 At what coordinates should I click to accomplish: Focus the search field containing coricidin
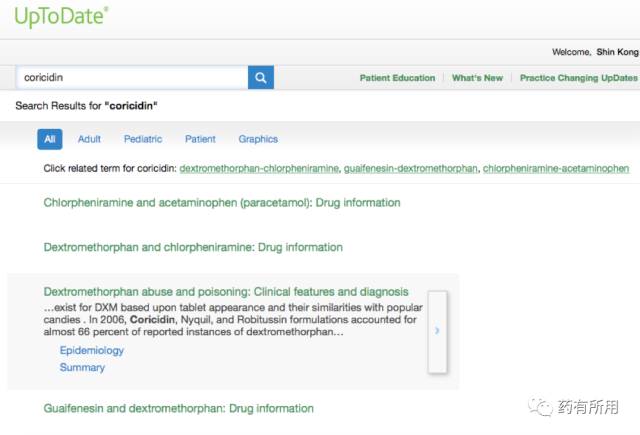132,78
